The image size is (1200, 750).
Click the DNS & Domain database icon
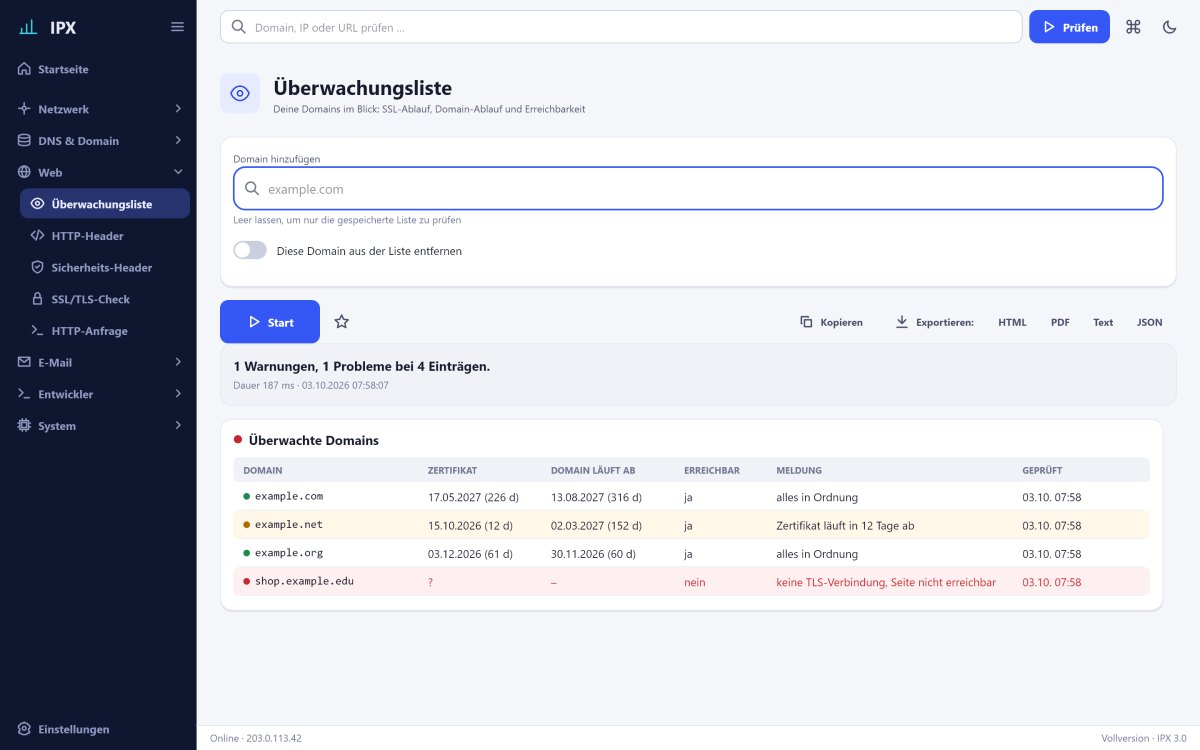(x=25, y=141)
